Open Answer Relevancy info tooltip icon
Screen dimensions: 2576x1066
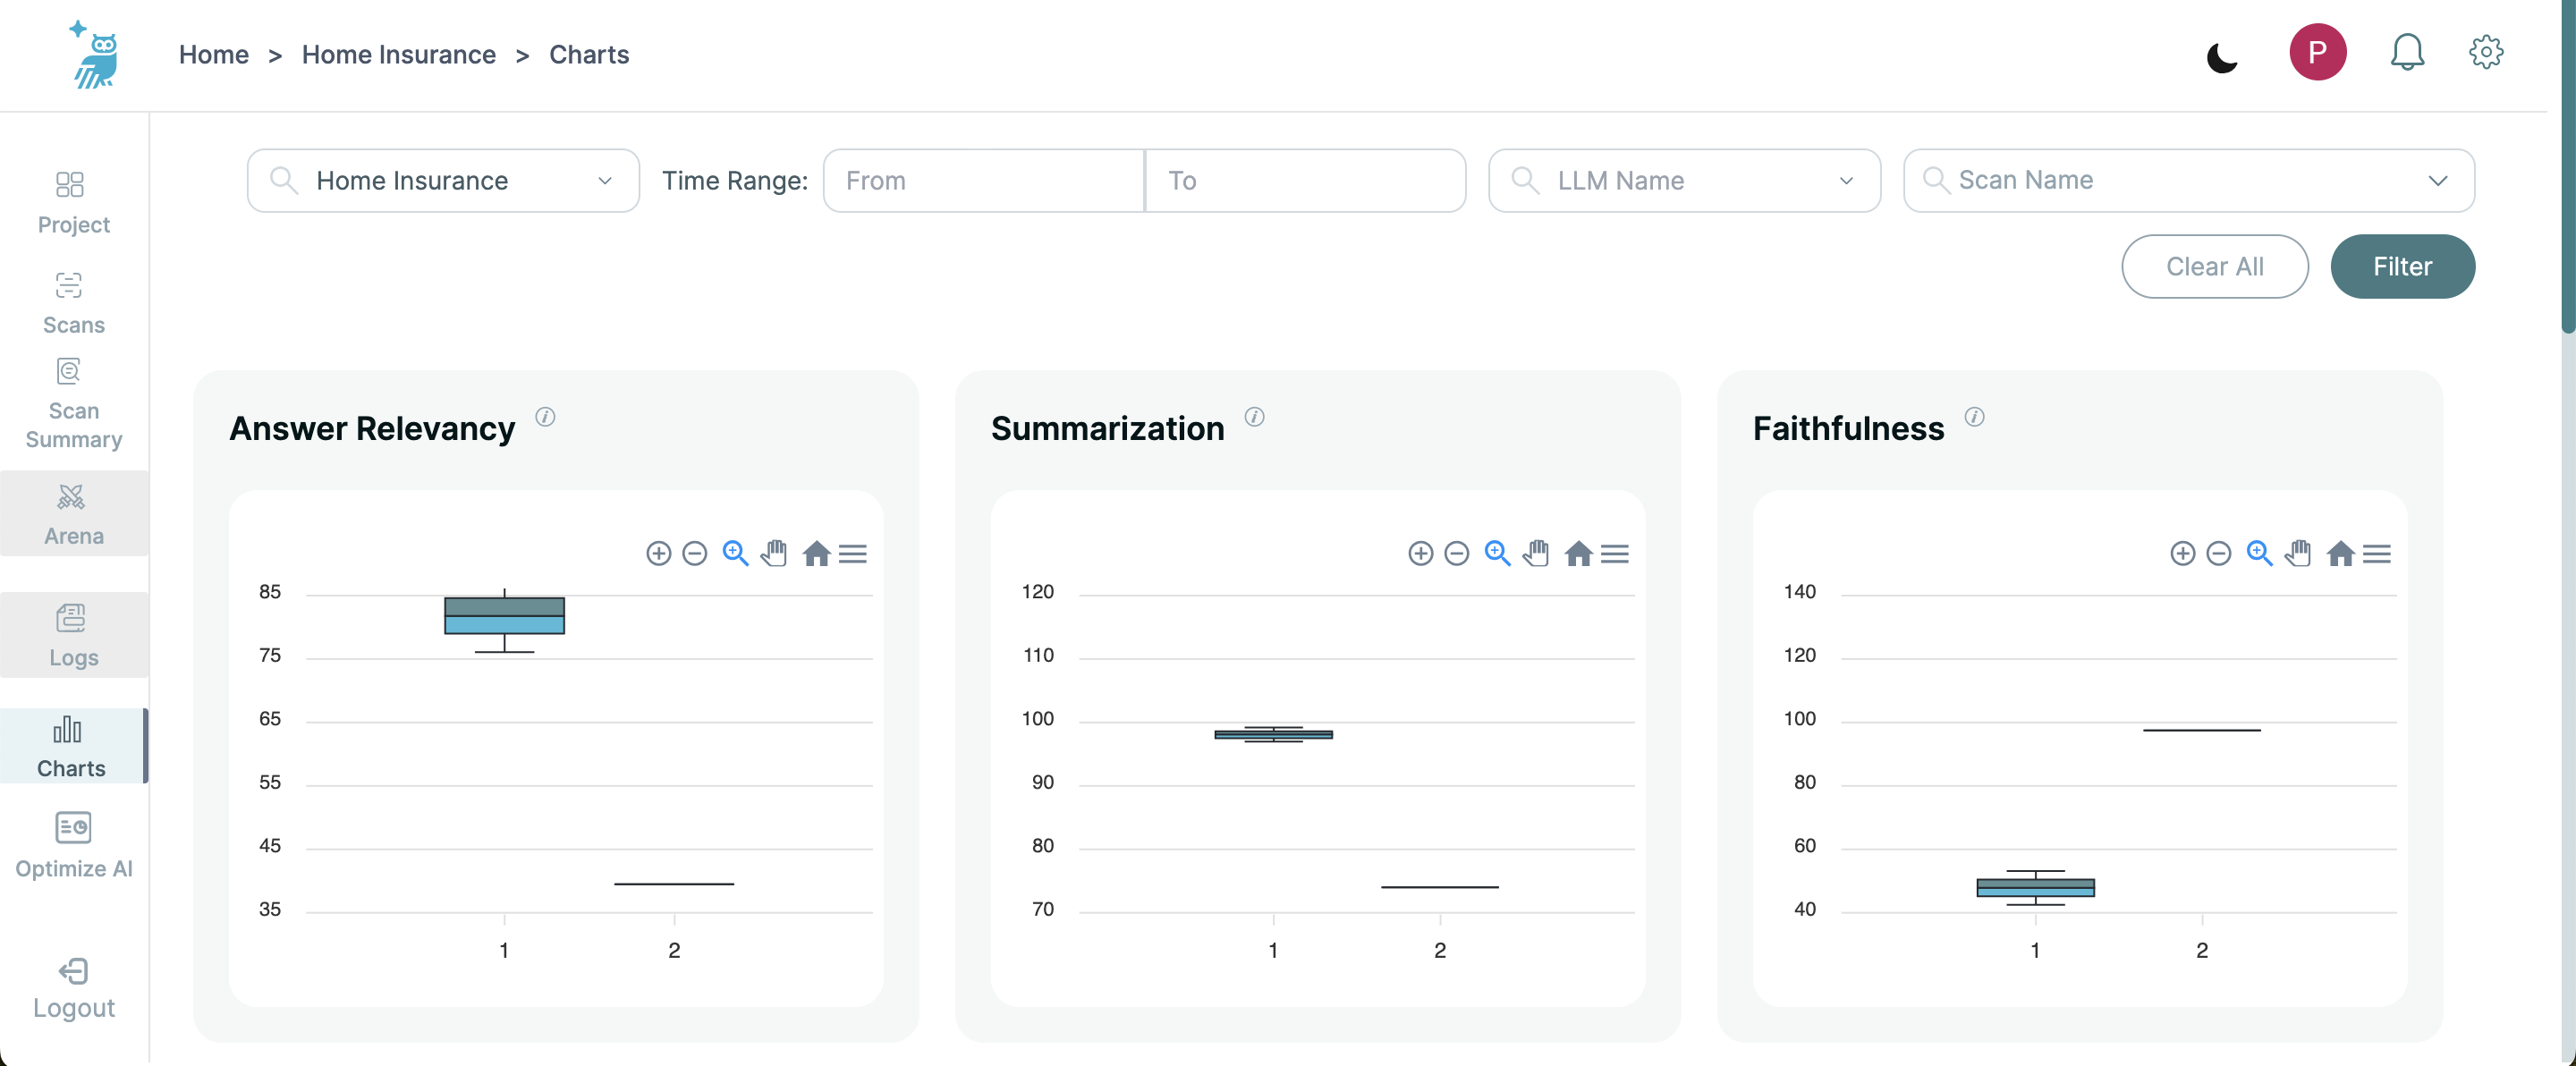pos(545,417)
